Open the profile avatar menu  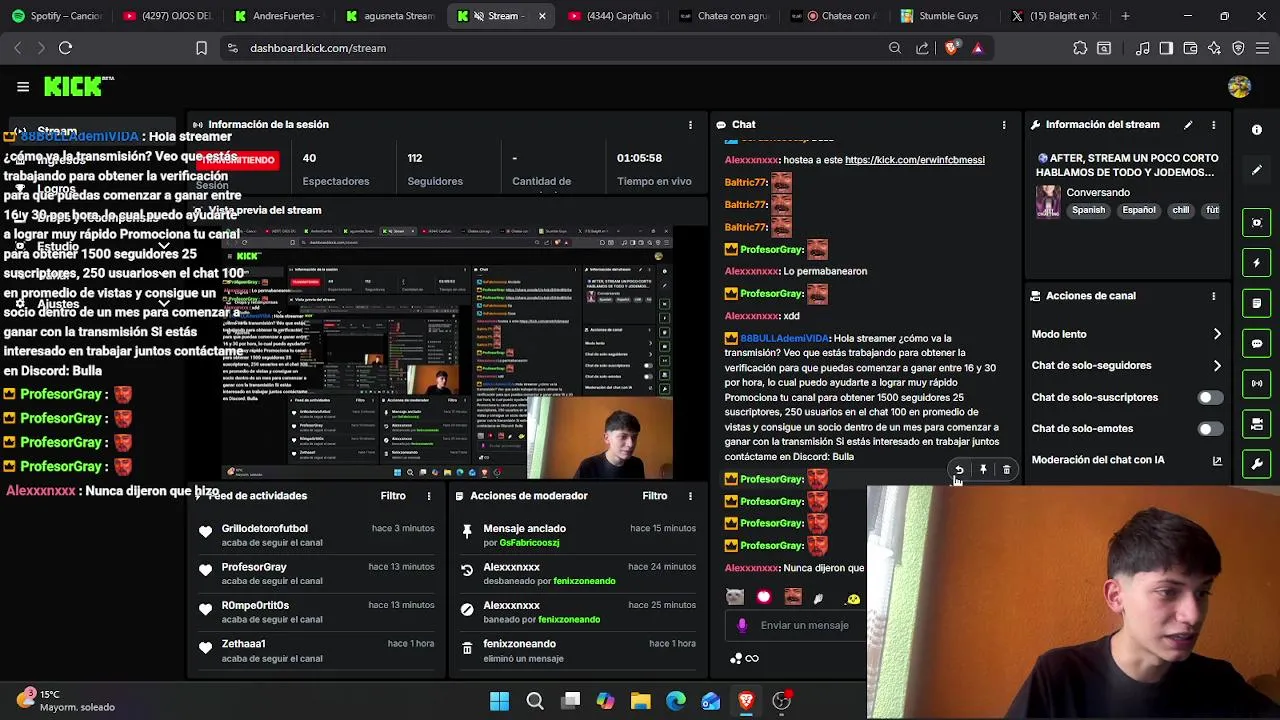[1239, 87]
